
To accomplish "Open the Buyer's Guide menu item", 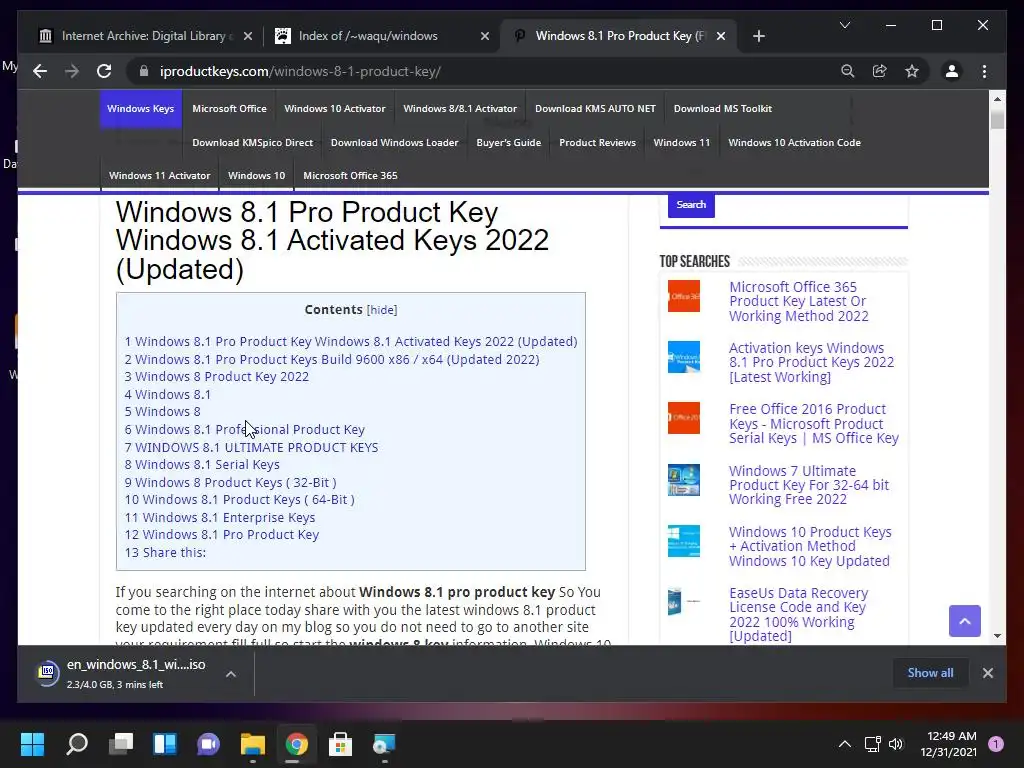I will (x=509, y=142).
